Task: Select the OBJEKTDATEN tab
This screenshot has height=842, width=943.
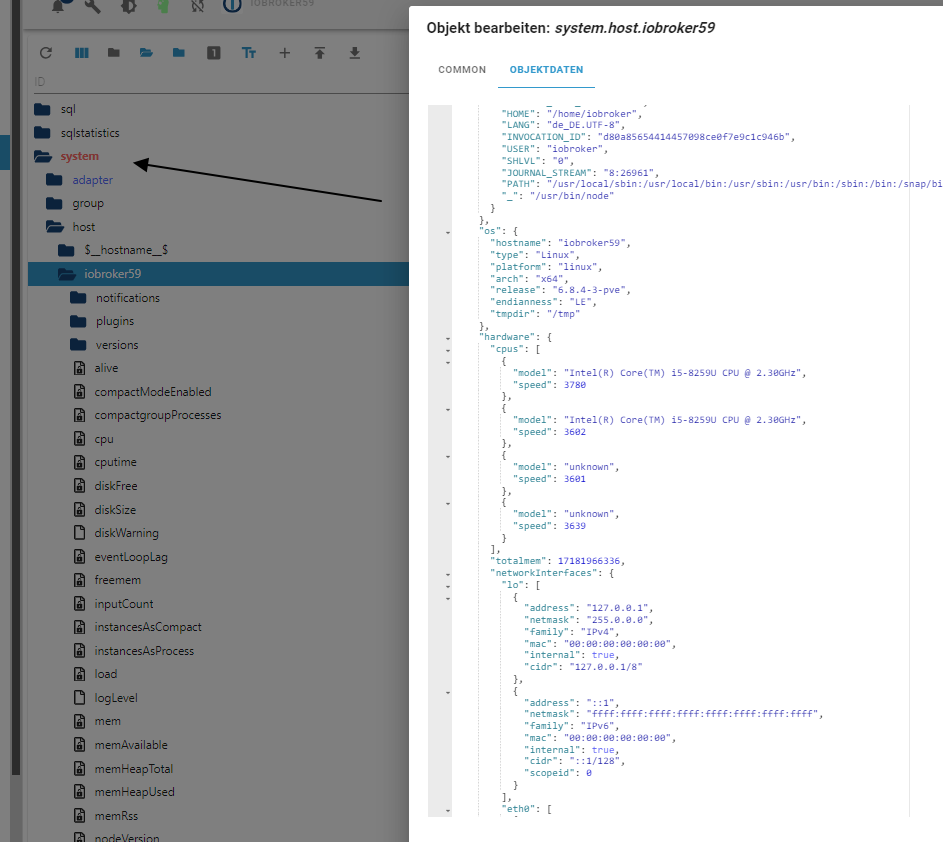Action: point(546,70)
